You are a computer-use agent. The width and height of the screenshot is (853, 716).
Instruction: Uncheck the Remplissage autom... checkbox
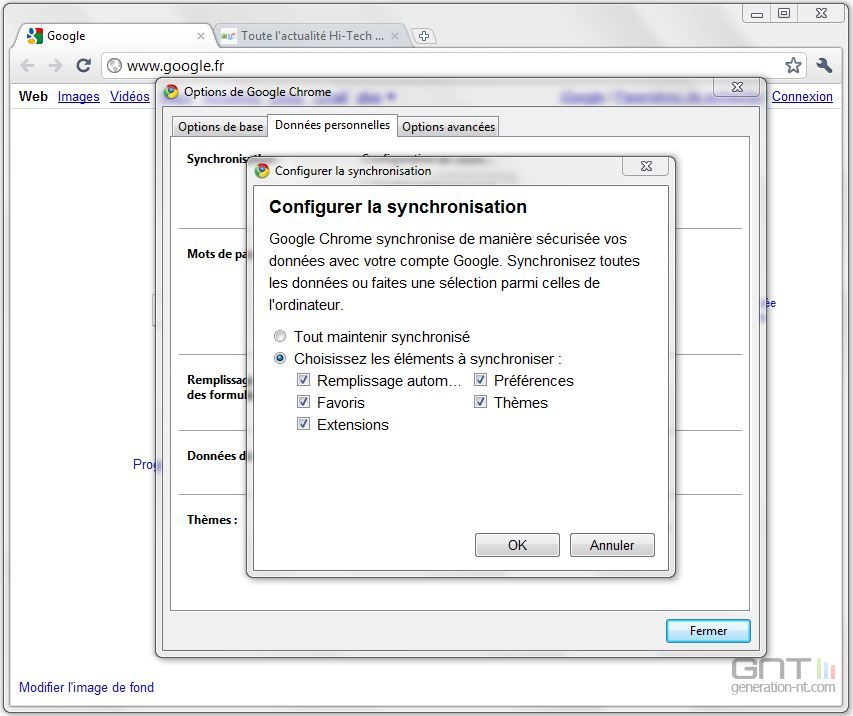(x=303, y=380)
